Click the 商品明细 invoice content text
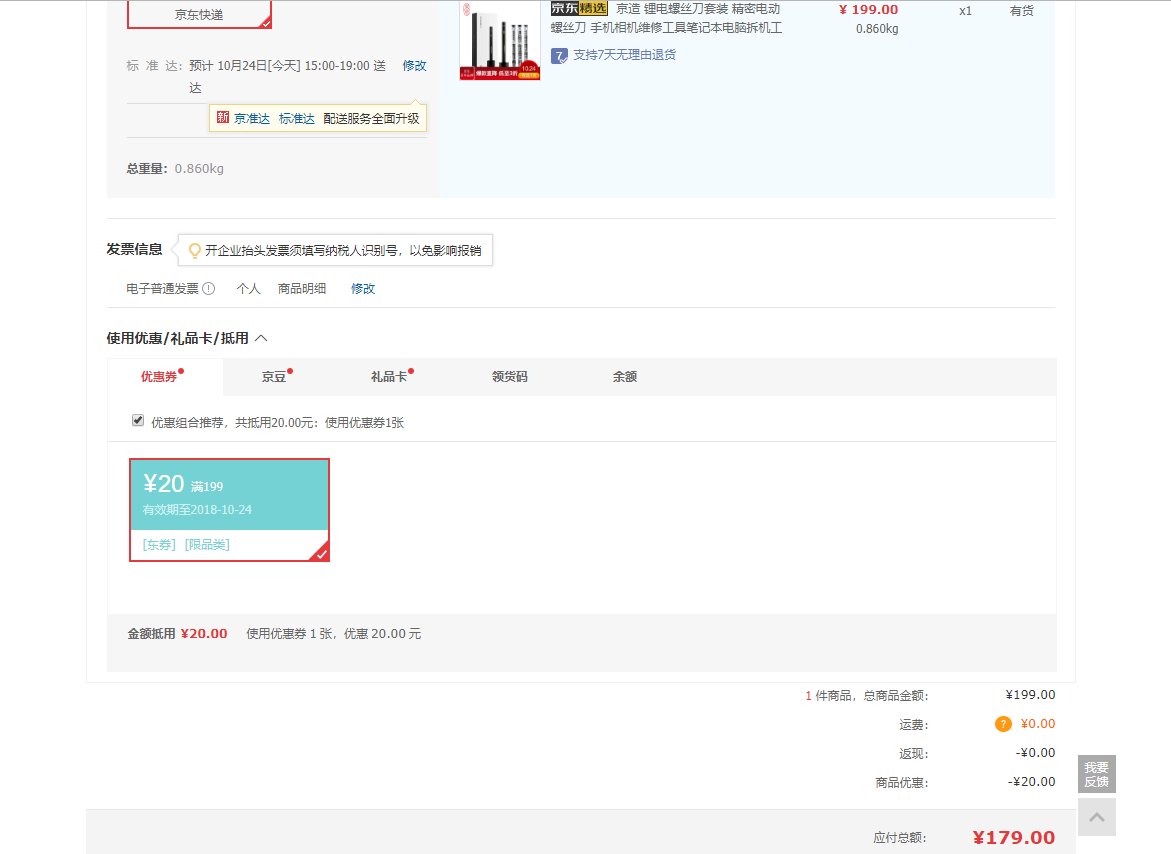This screenshot has height=854, width=1171. 302,289
